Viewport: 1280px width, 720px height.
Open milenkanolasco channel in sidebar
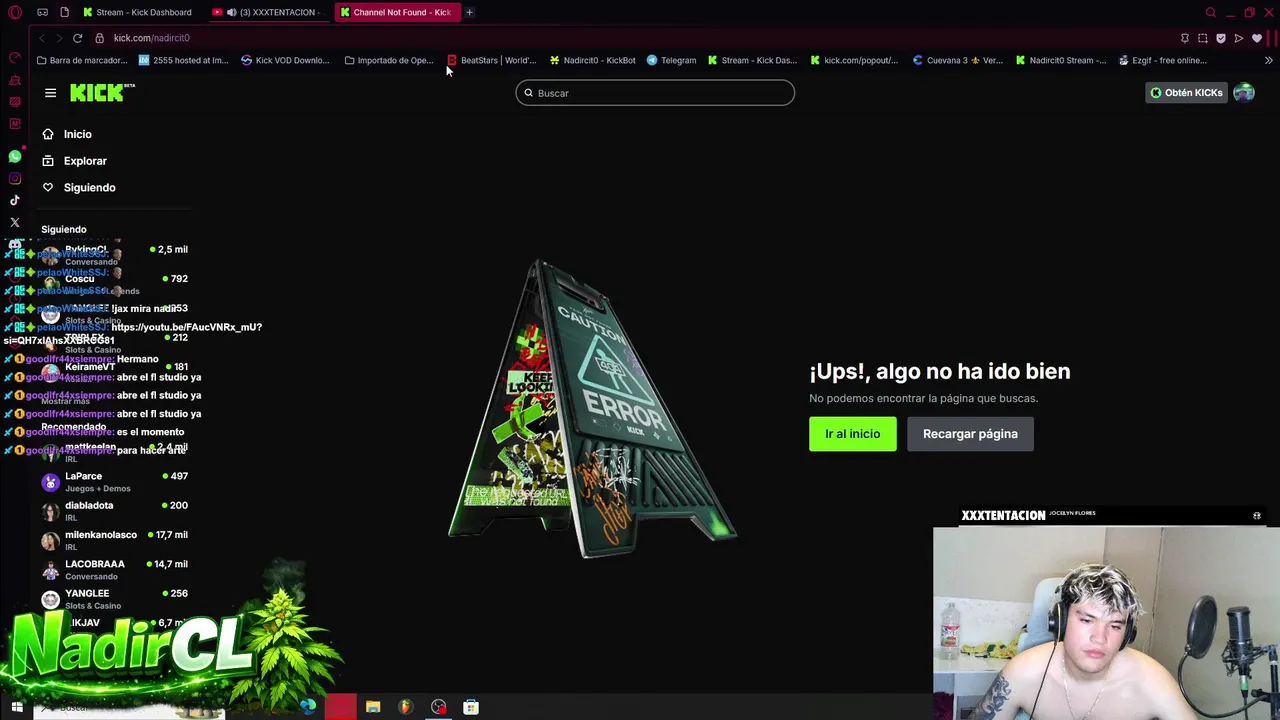pos(114,540)
